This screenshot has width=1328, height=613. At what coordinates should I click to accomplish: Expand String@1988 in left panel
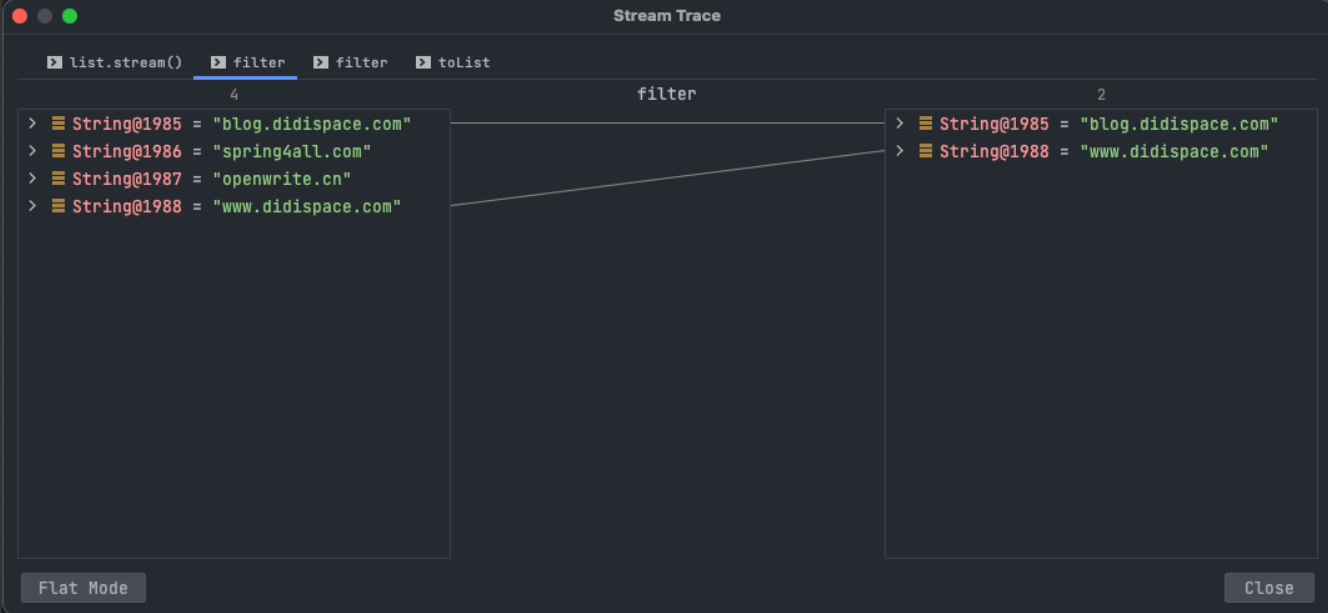click(x=32, y=206)
